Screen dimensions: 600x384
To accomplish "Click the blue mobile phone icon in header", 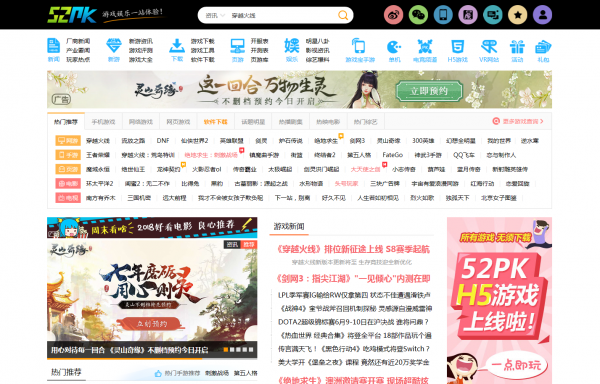I will click(443, 15).
